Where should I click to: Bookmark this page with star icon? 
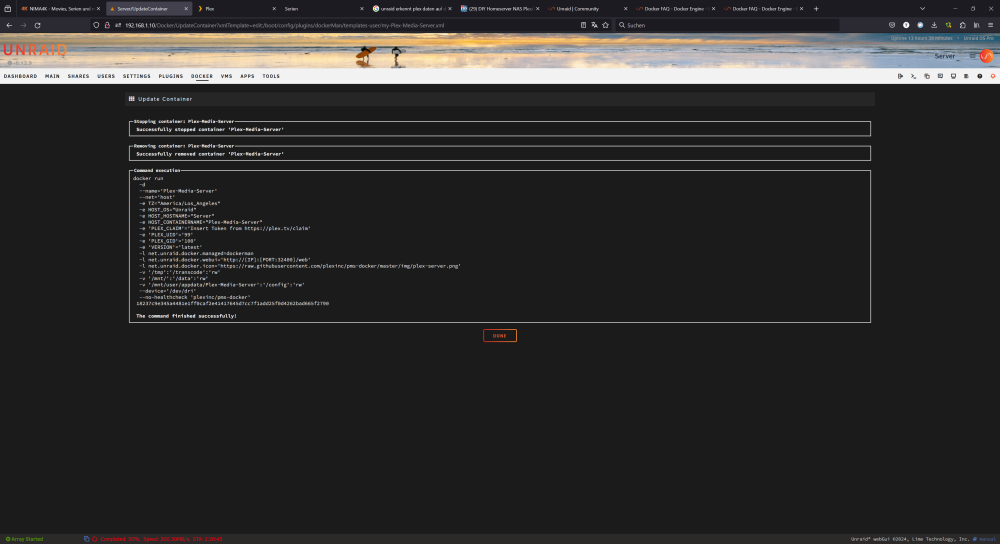tap(605, 26)
